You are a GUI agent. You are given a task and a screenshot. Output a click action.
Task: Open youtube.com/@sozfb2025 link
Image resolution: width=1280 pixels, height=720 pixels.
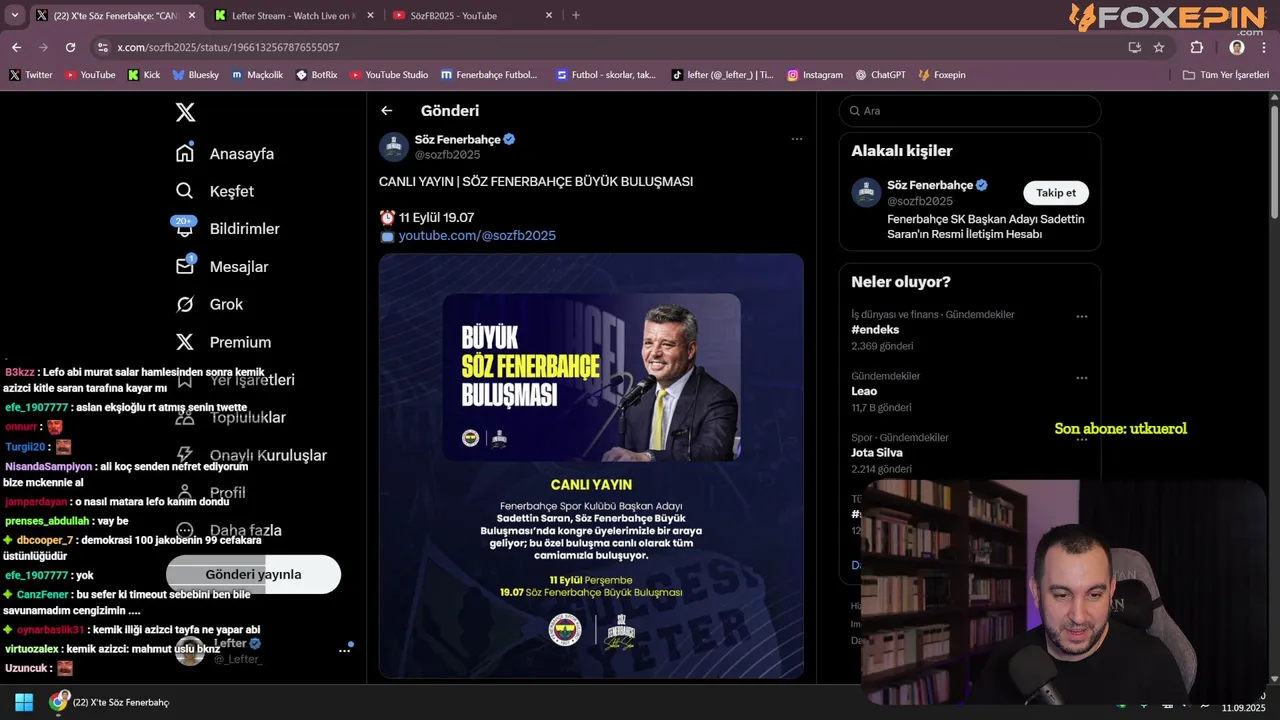(477, 236)
